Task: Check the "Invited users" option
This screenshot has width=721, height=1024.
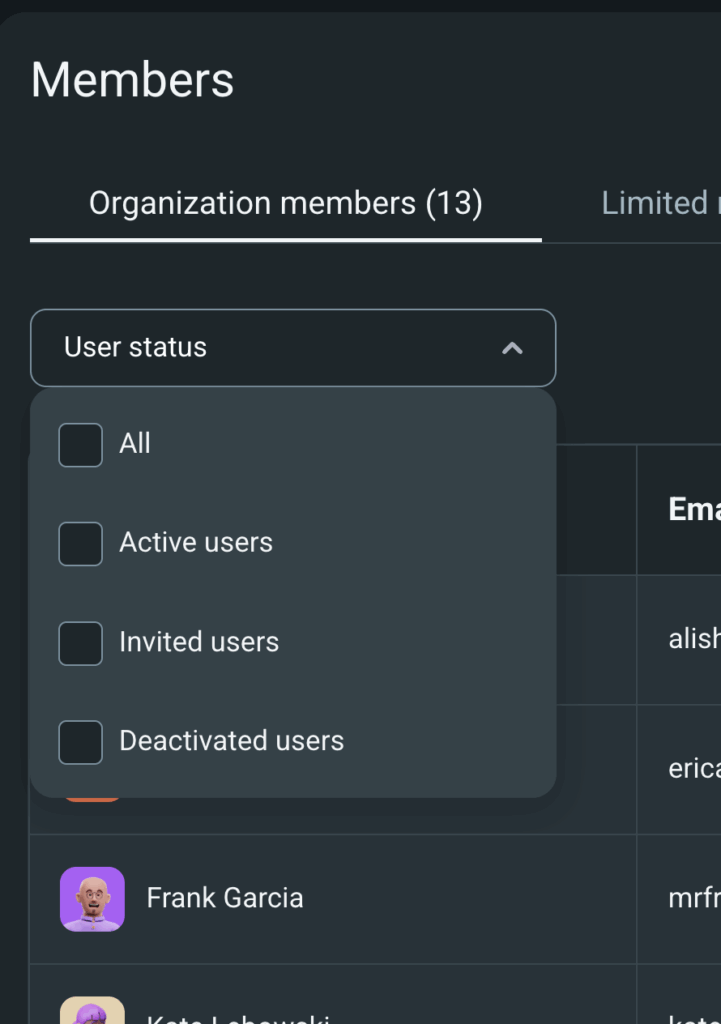Action: click(80, 643)
